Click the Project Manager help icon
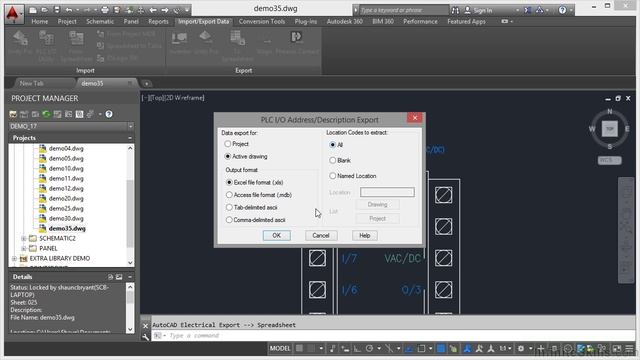The width and height of the screenshot is (640, 360). coord(109,114)
